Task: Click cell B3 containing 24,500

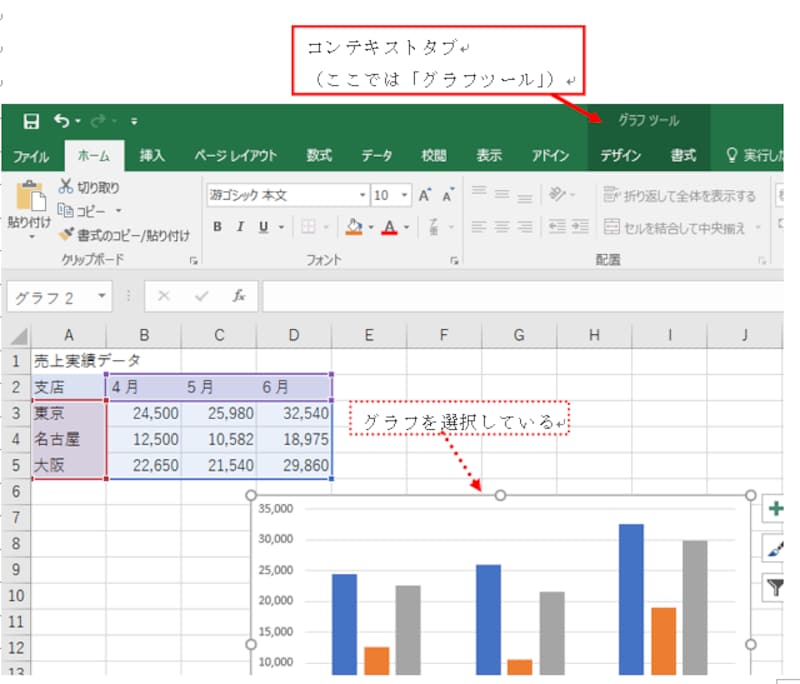Action: 145,413
